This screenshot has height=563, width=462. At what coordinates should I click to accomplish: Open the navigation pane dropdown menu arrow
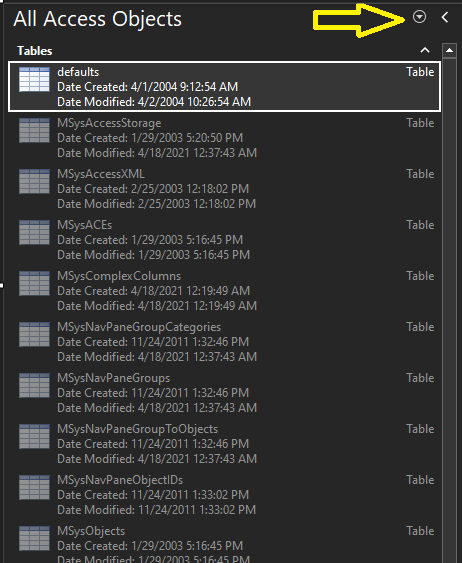click(419, 17)
